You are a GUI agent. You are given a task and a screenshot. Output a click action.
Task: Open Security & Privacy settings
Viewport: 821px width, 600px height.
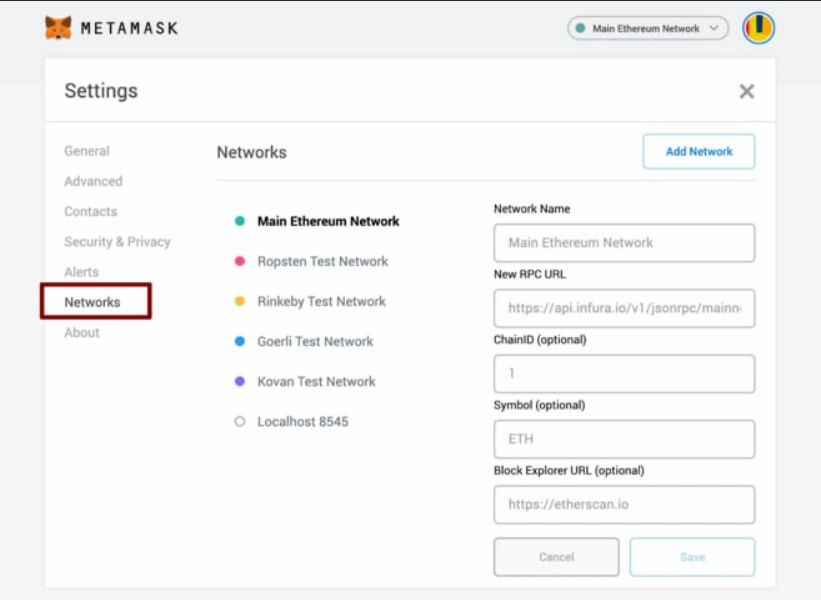(117, 242)
